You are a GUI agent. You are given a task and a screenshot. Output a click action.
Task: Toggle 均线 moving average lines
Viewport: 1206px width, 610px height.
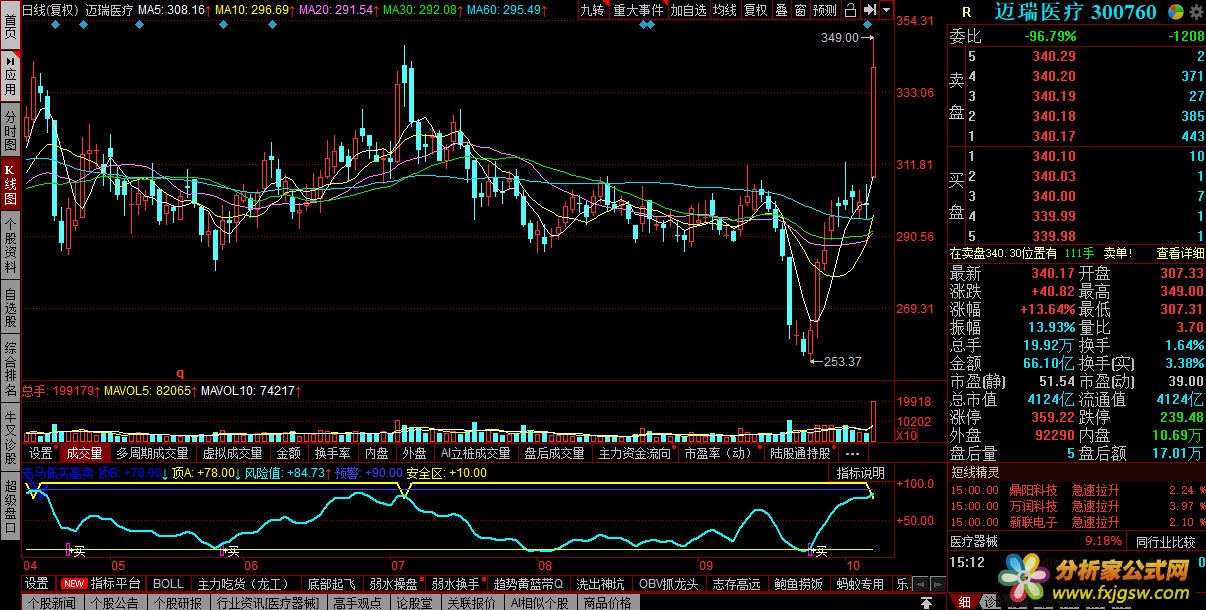pos(725,10)
